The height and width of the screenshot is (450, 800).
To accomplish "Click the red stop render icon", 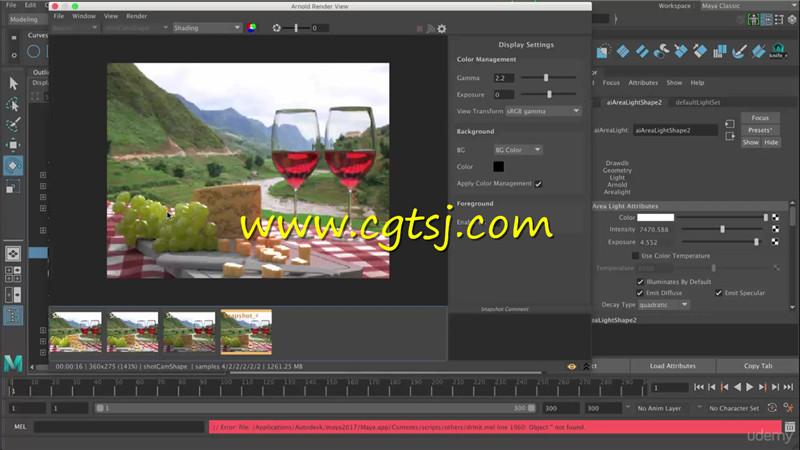I will tap(419, 29).
